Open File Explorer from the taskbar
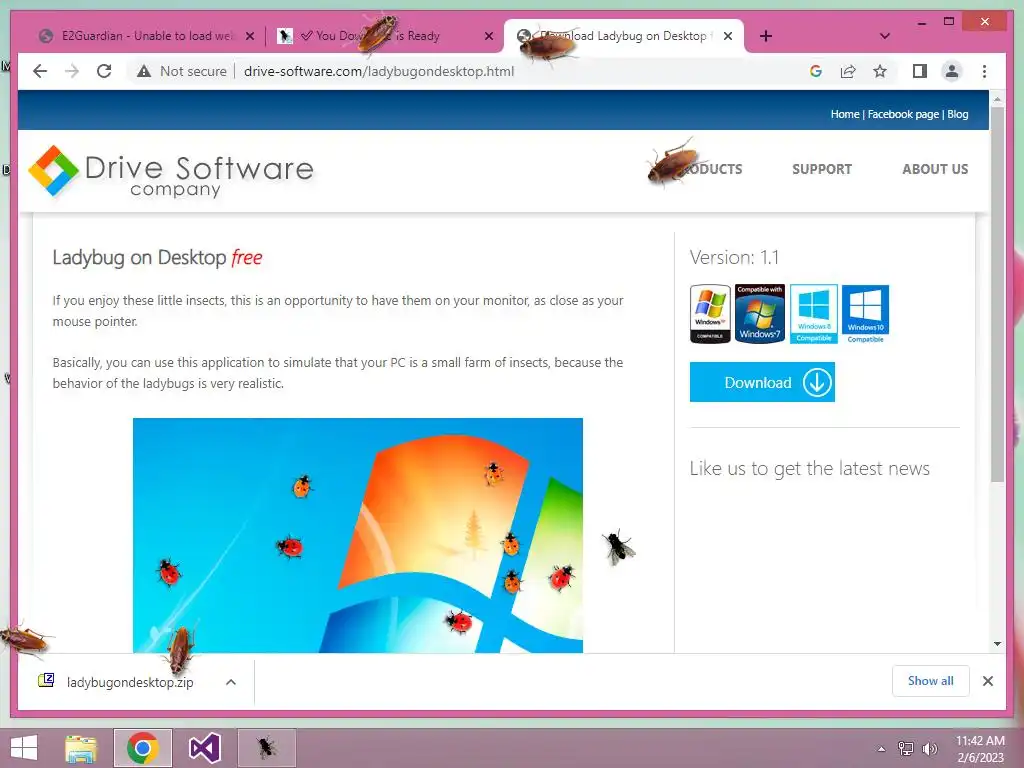 point(81,748)
